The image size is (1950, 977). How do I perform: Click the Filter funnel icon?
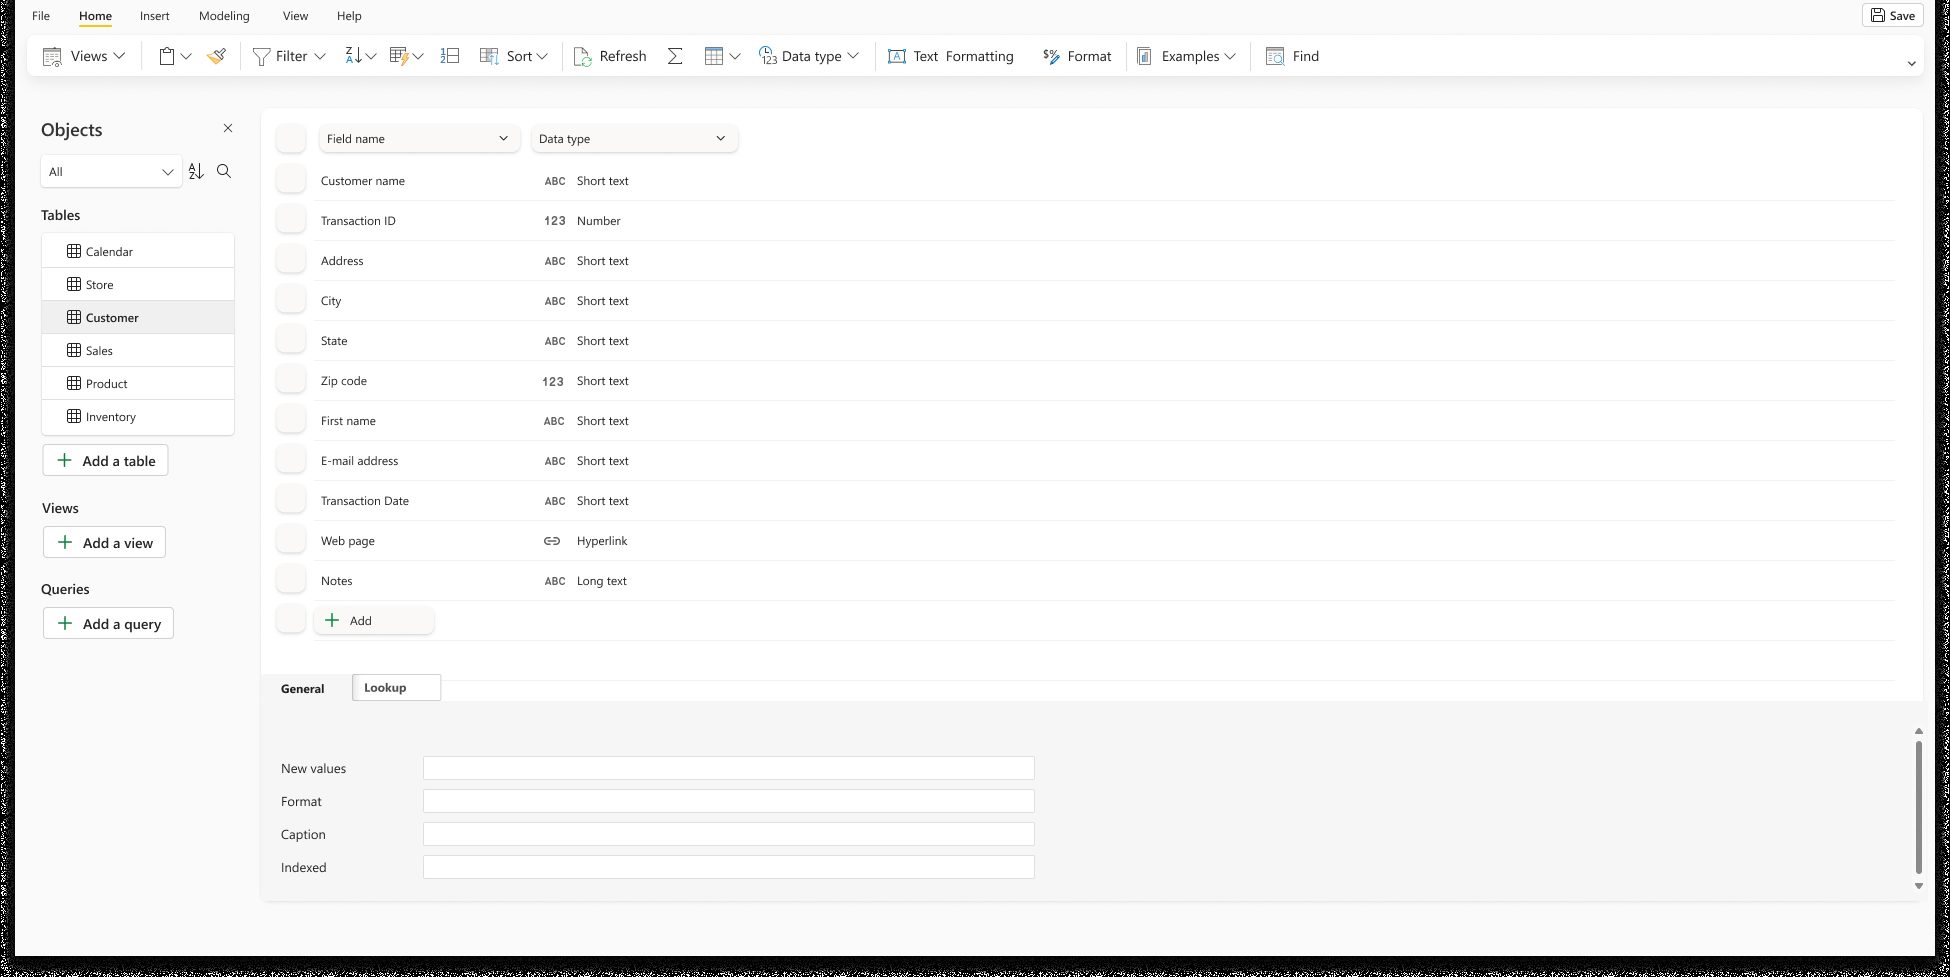261,56
